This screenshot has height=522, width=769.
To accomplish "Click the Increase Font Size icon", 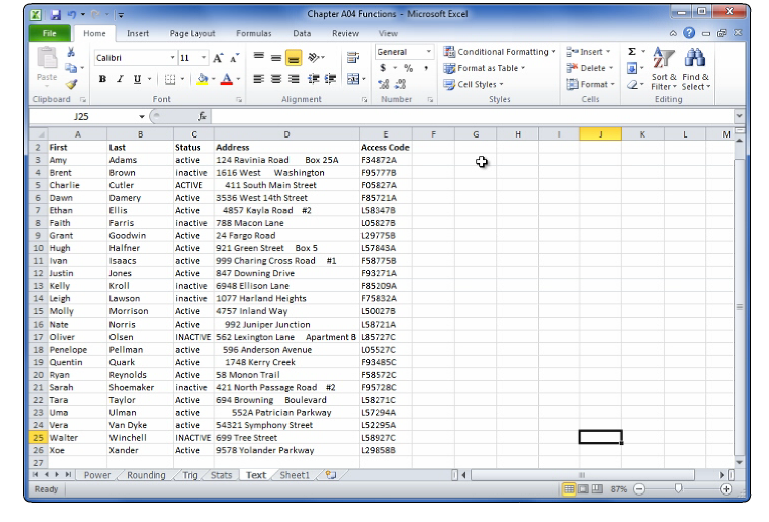I will click(x=219, y=58).
